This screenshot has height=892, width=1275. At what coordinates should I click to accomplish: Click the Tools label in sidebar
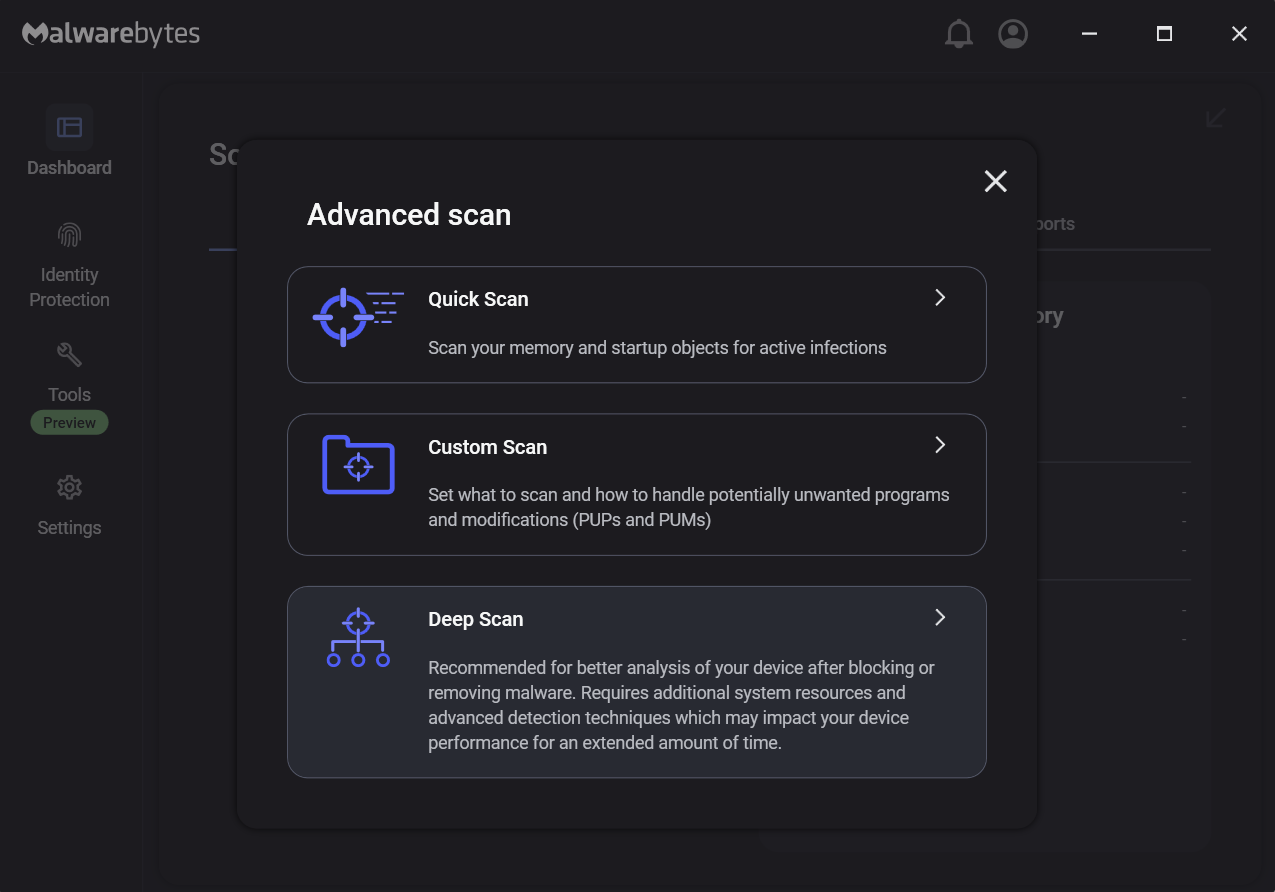tap(69, 395)
